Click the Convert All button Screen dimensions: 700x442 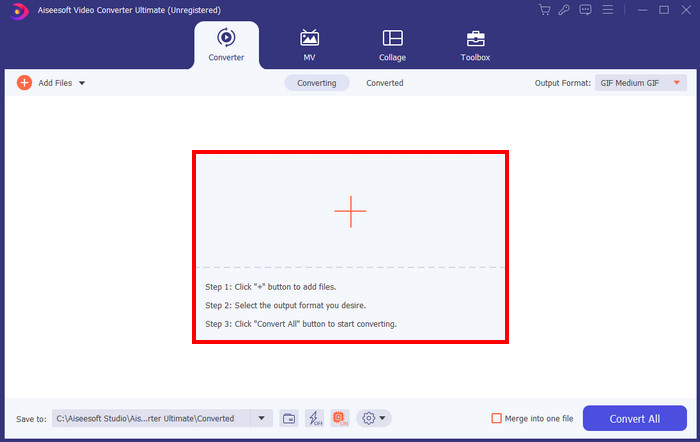634,418
